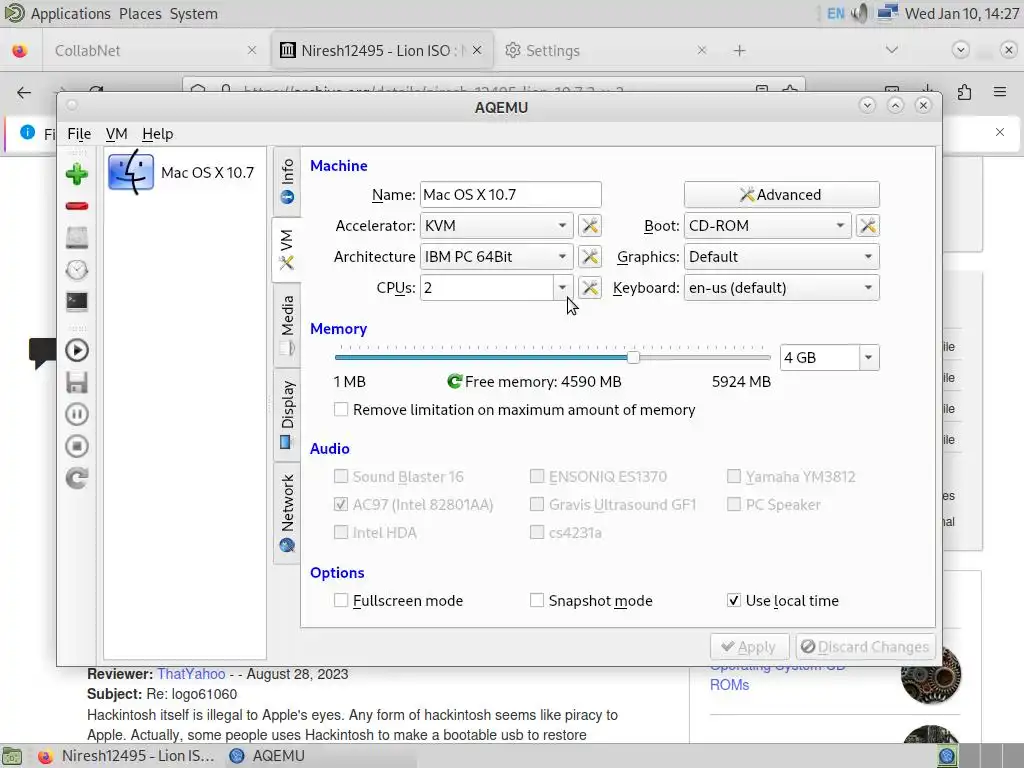This screenshot has height=768, width=1024.
Task: Click the network icon in system tray
Action: (x=887, y=13)
